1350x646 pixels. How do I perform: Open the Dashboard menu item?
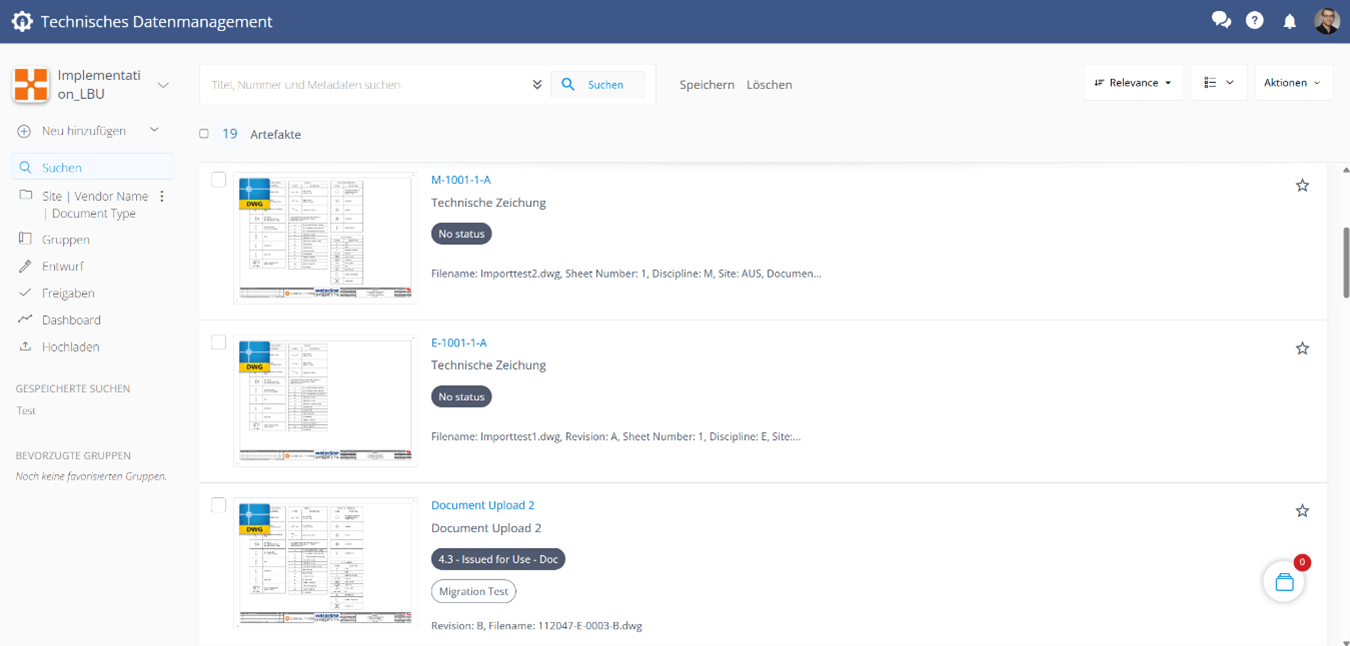pyautogui.click(x=71, y=320)
